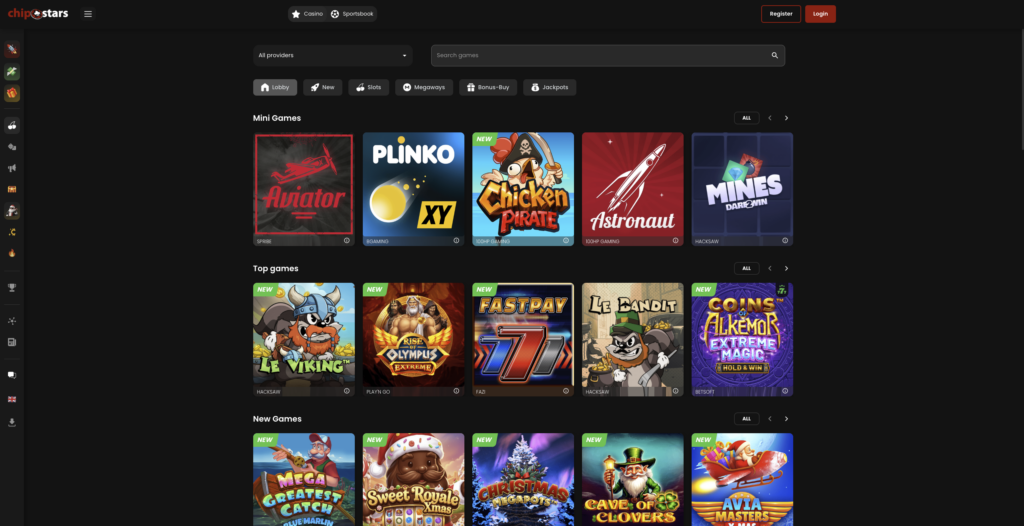Open Cave of Clovers game thumbnail
The height and width of the screenshot is (526, 1024).
pyautogui.click(x=633, y=480)
